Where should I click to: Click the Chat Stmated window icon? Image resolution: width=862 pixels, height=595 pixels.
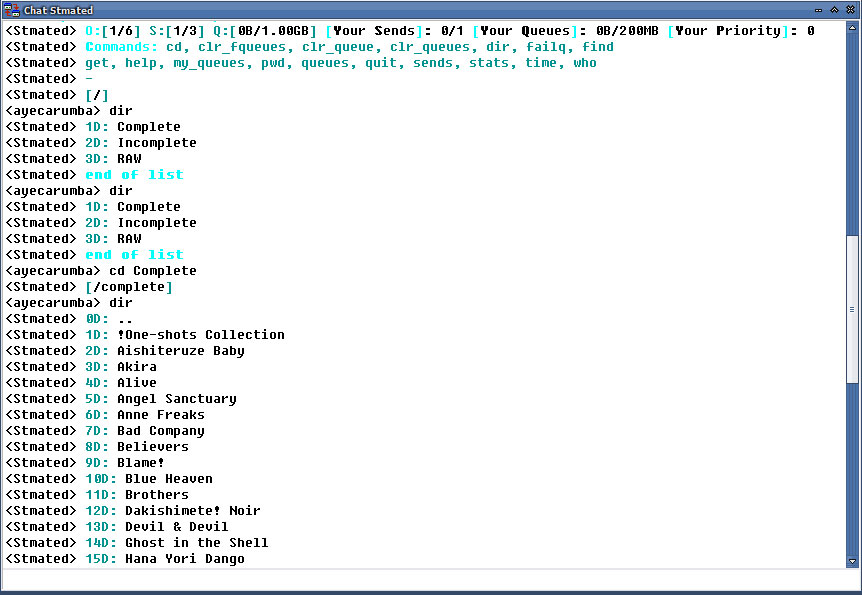pyautogui.click(x=11, y=10)
